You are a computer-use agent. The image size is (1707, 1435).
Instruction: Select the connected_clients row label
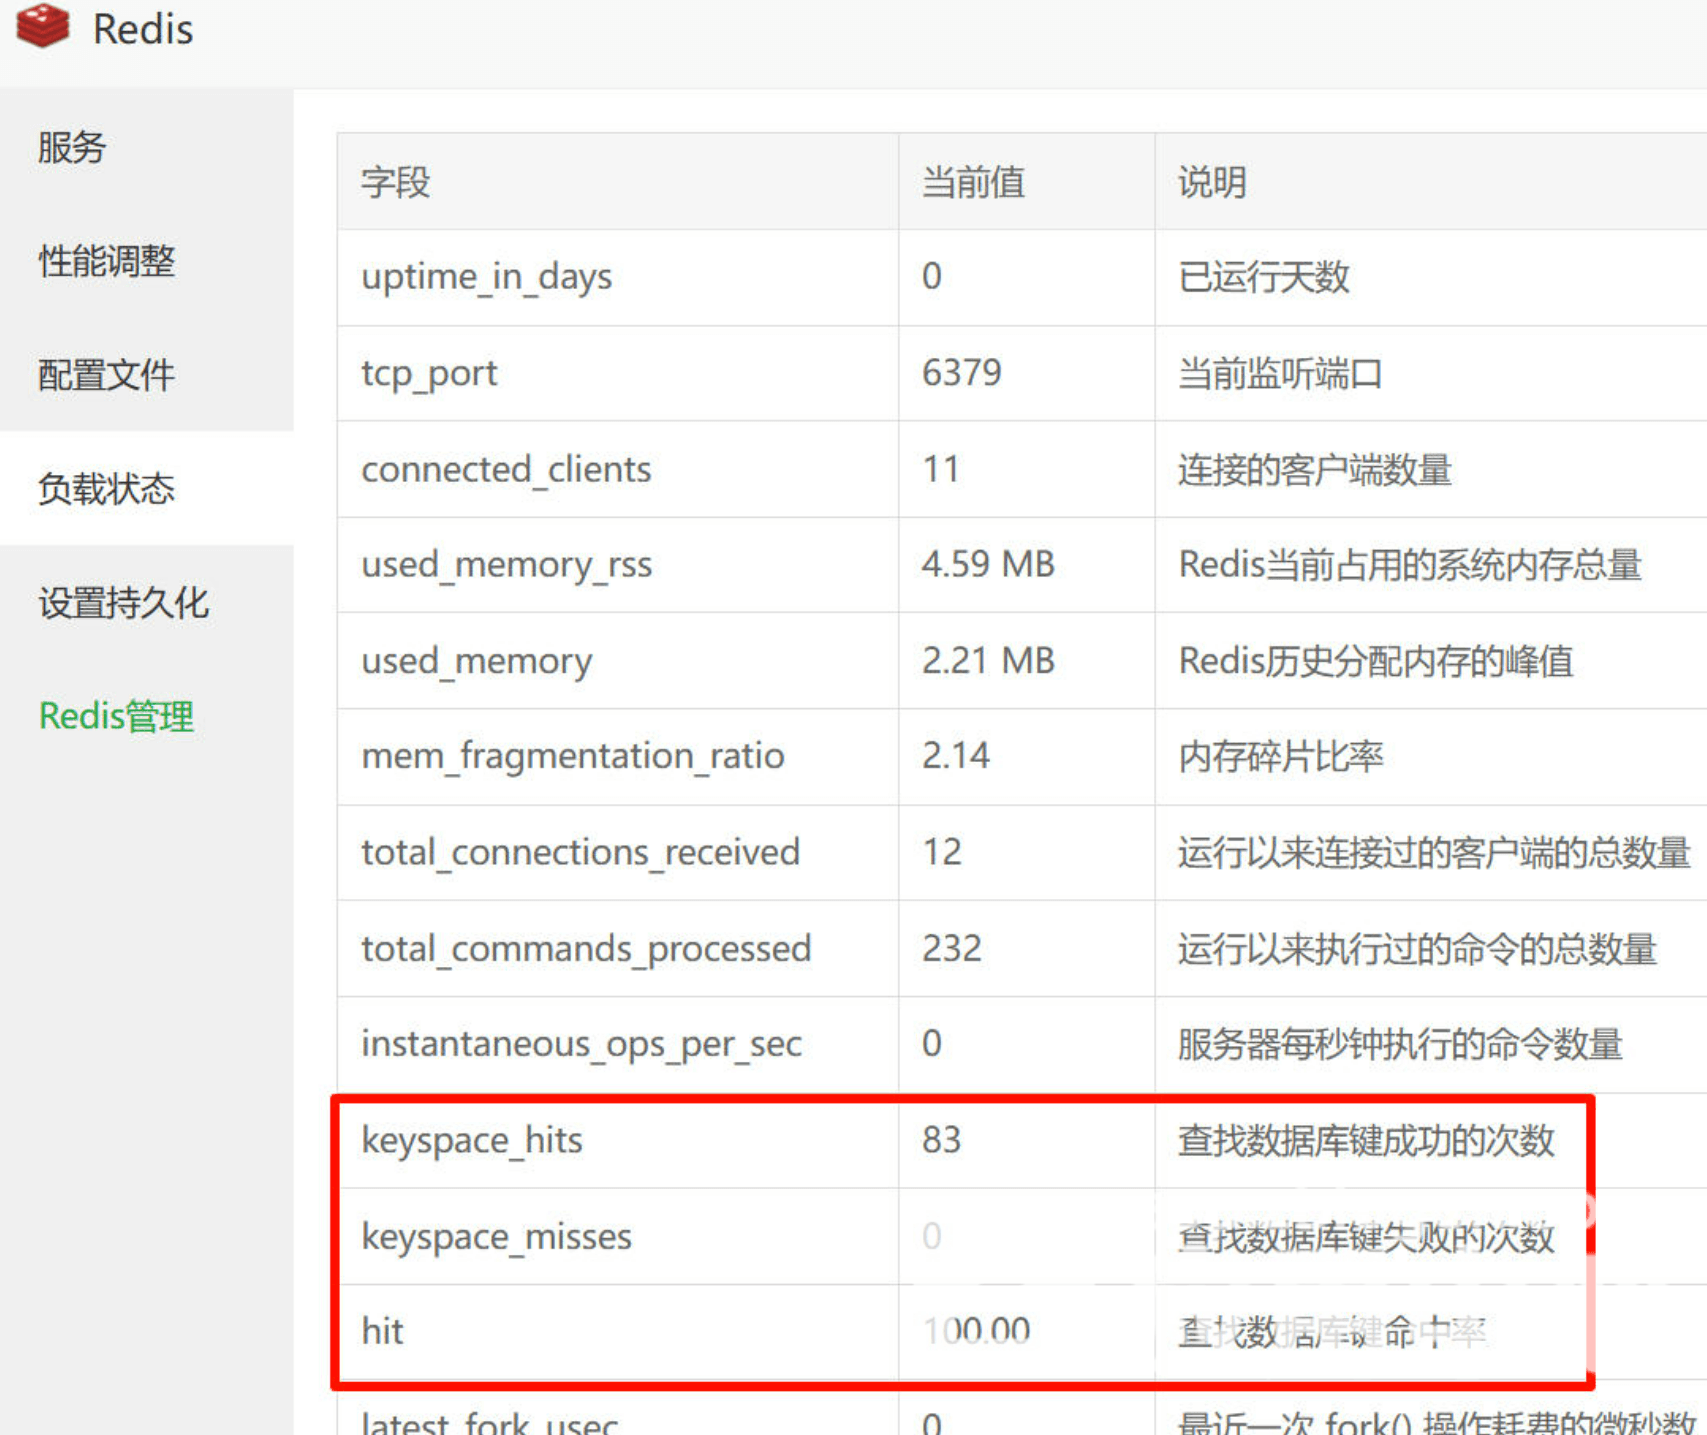pos(506,469)
